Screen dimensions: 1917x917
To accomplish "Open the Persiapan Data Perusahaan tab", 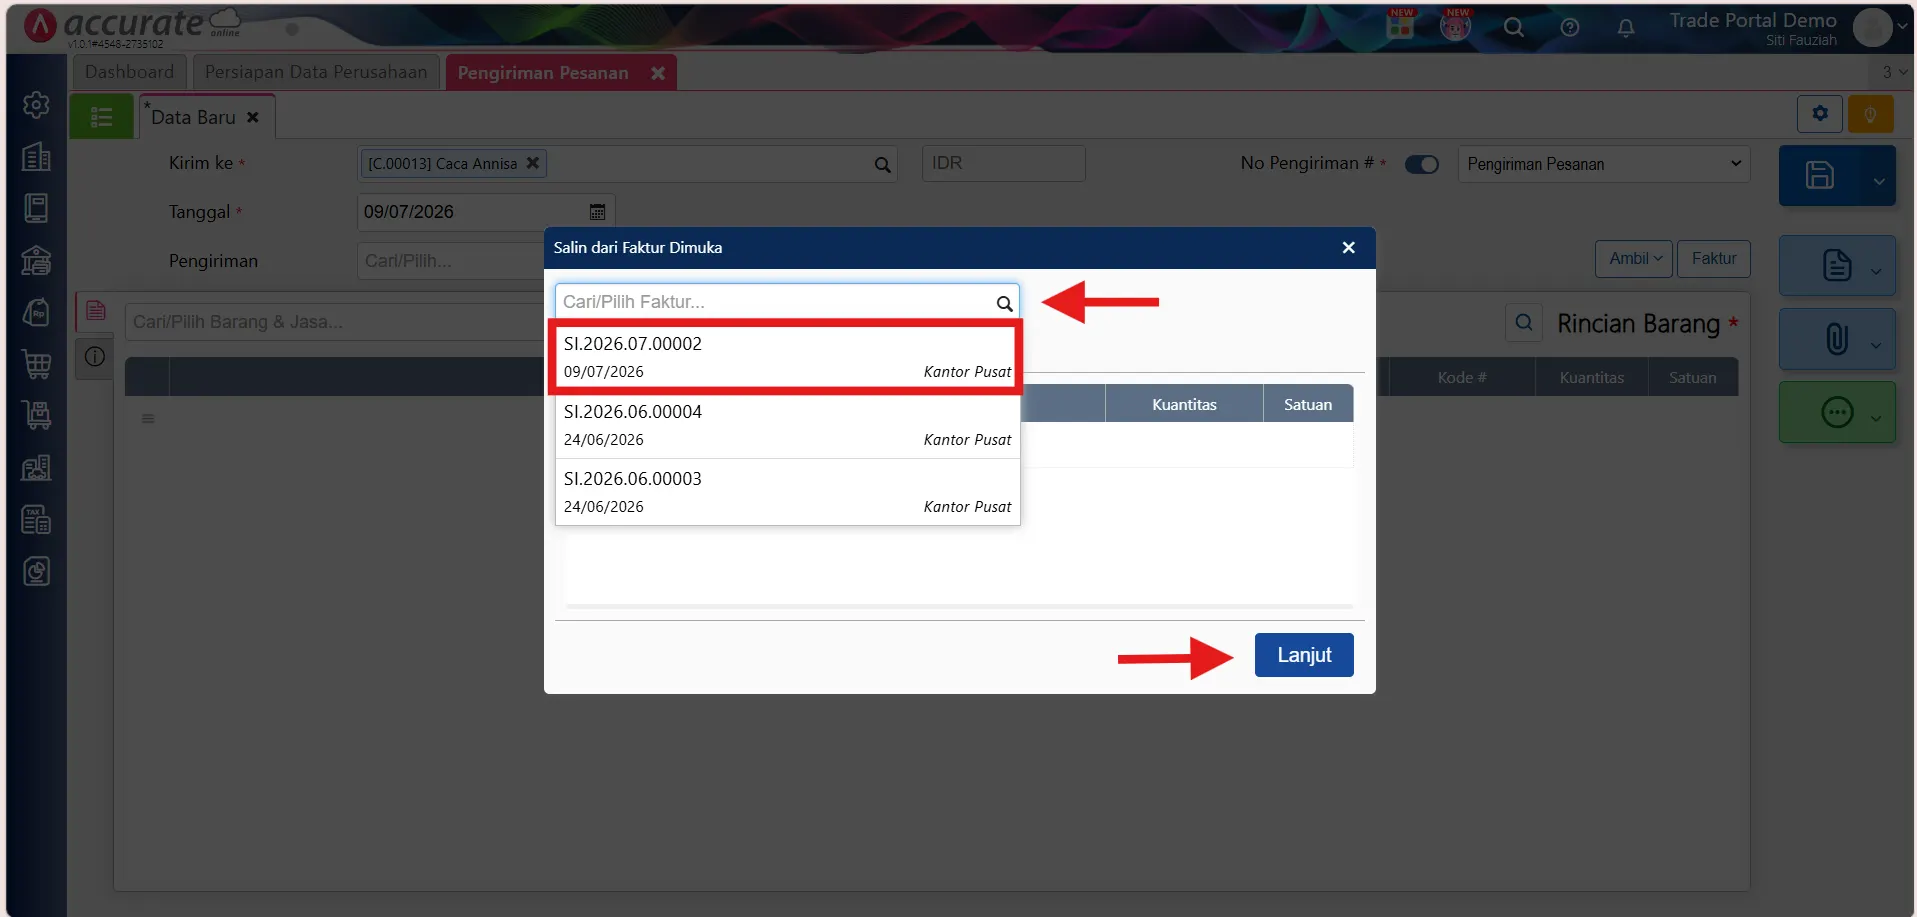I will tap(316, 72).
